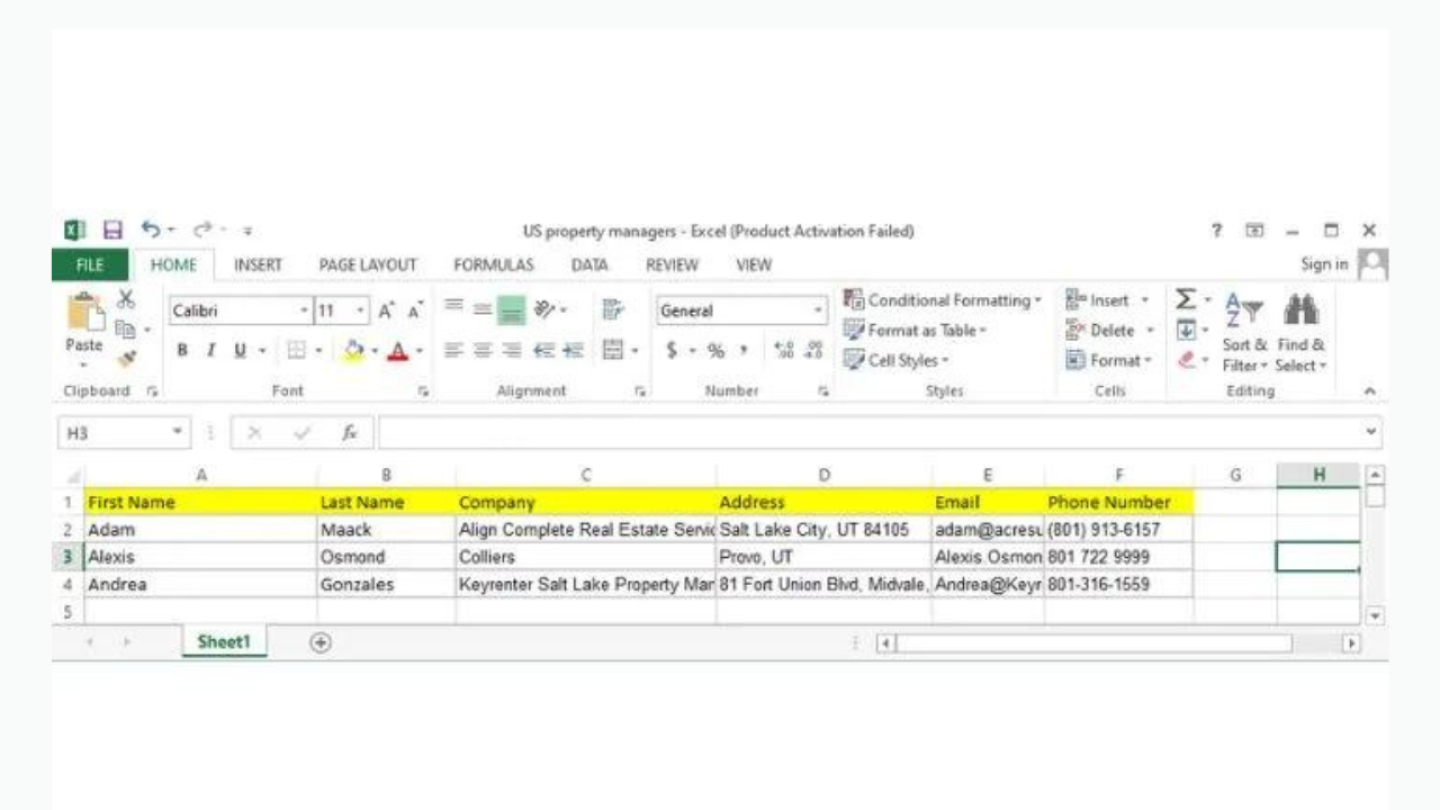Click the Fill down-arrow icon
Screen dimensions: 1440x810
tap(1185, 329)
